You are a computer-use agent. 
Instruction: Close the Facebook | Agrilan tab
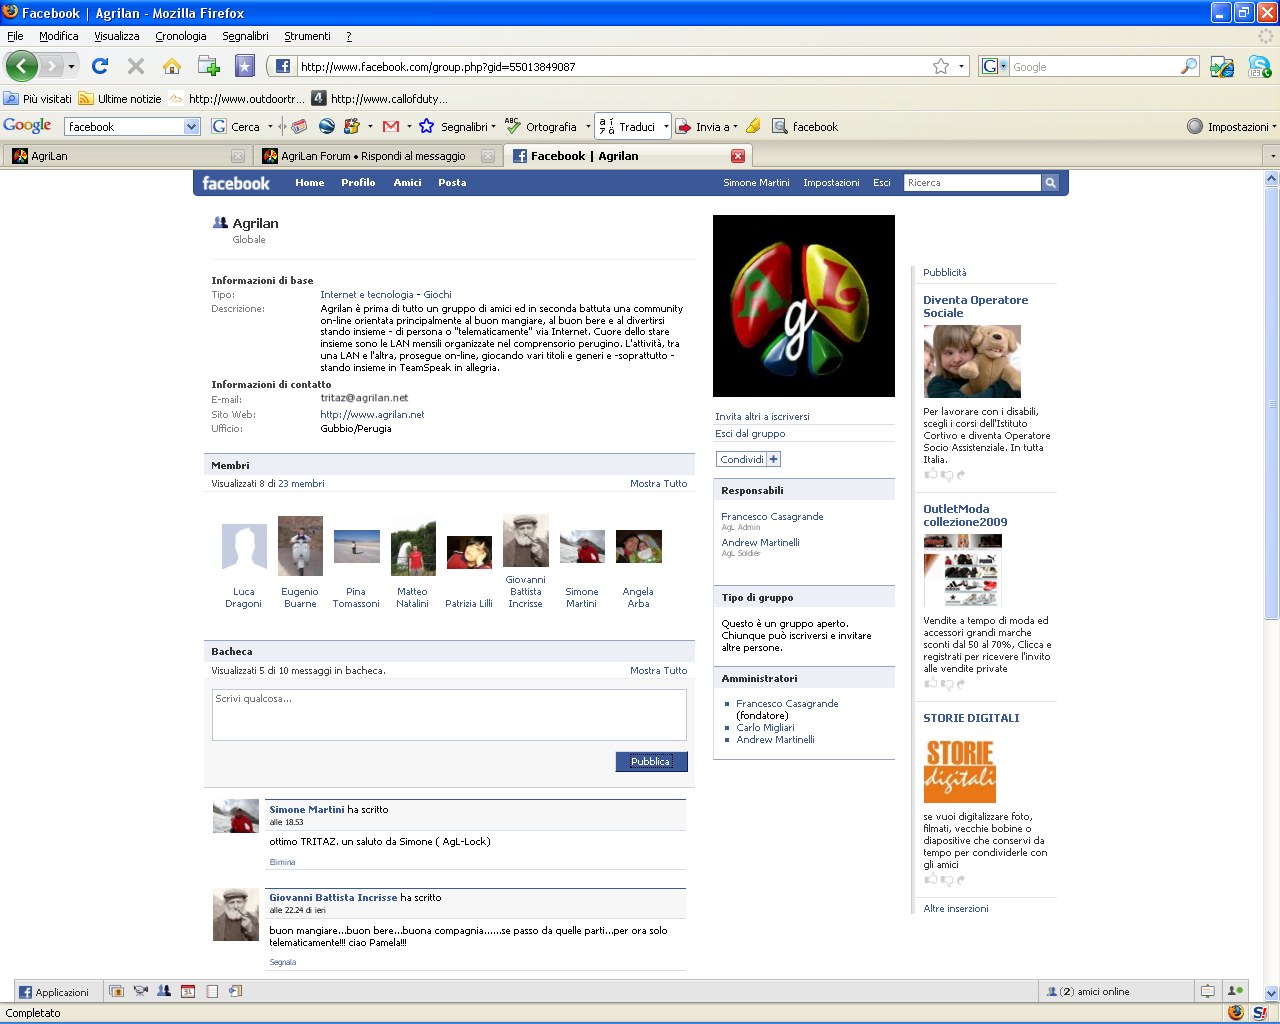click(x=737, y=156)
